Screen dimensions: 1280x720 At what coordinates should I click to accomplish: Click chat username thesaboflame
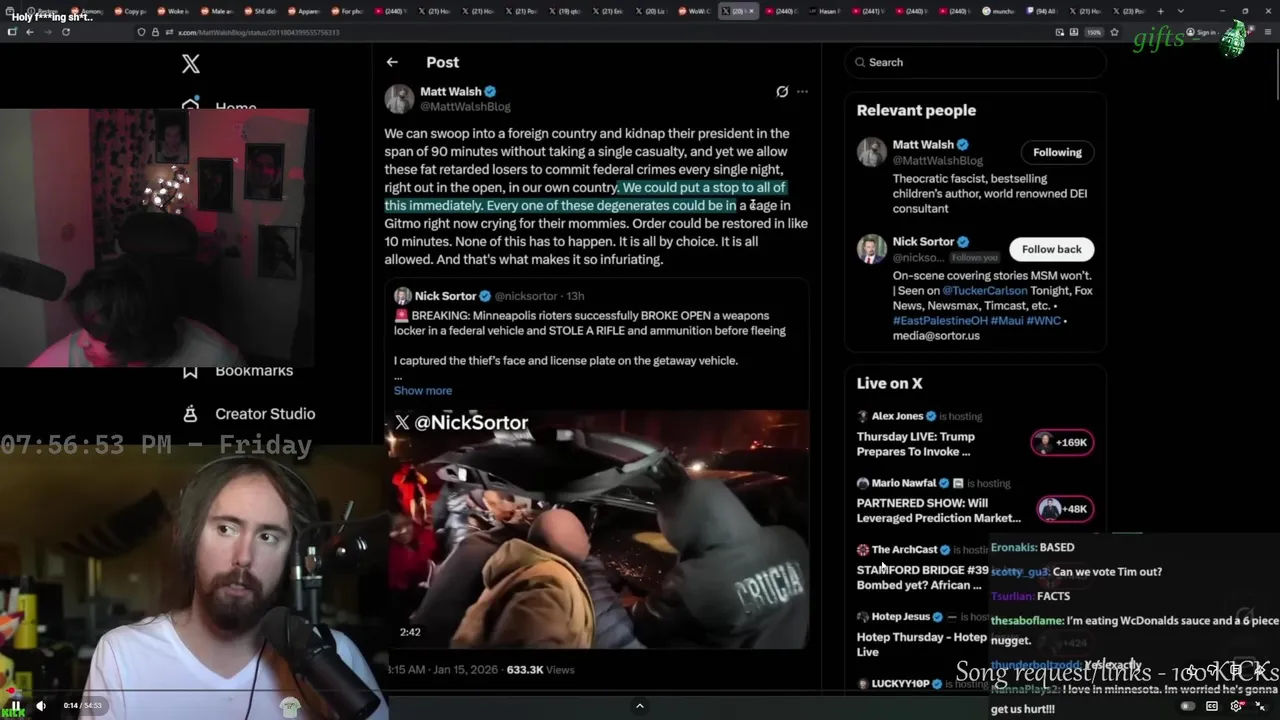[1027, 621]
